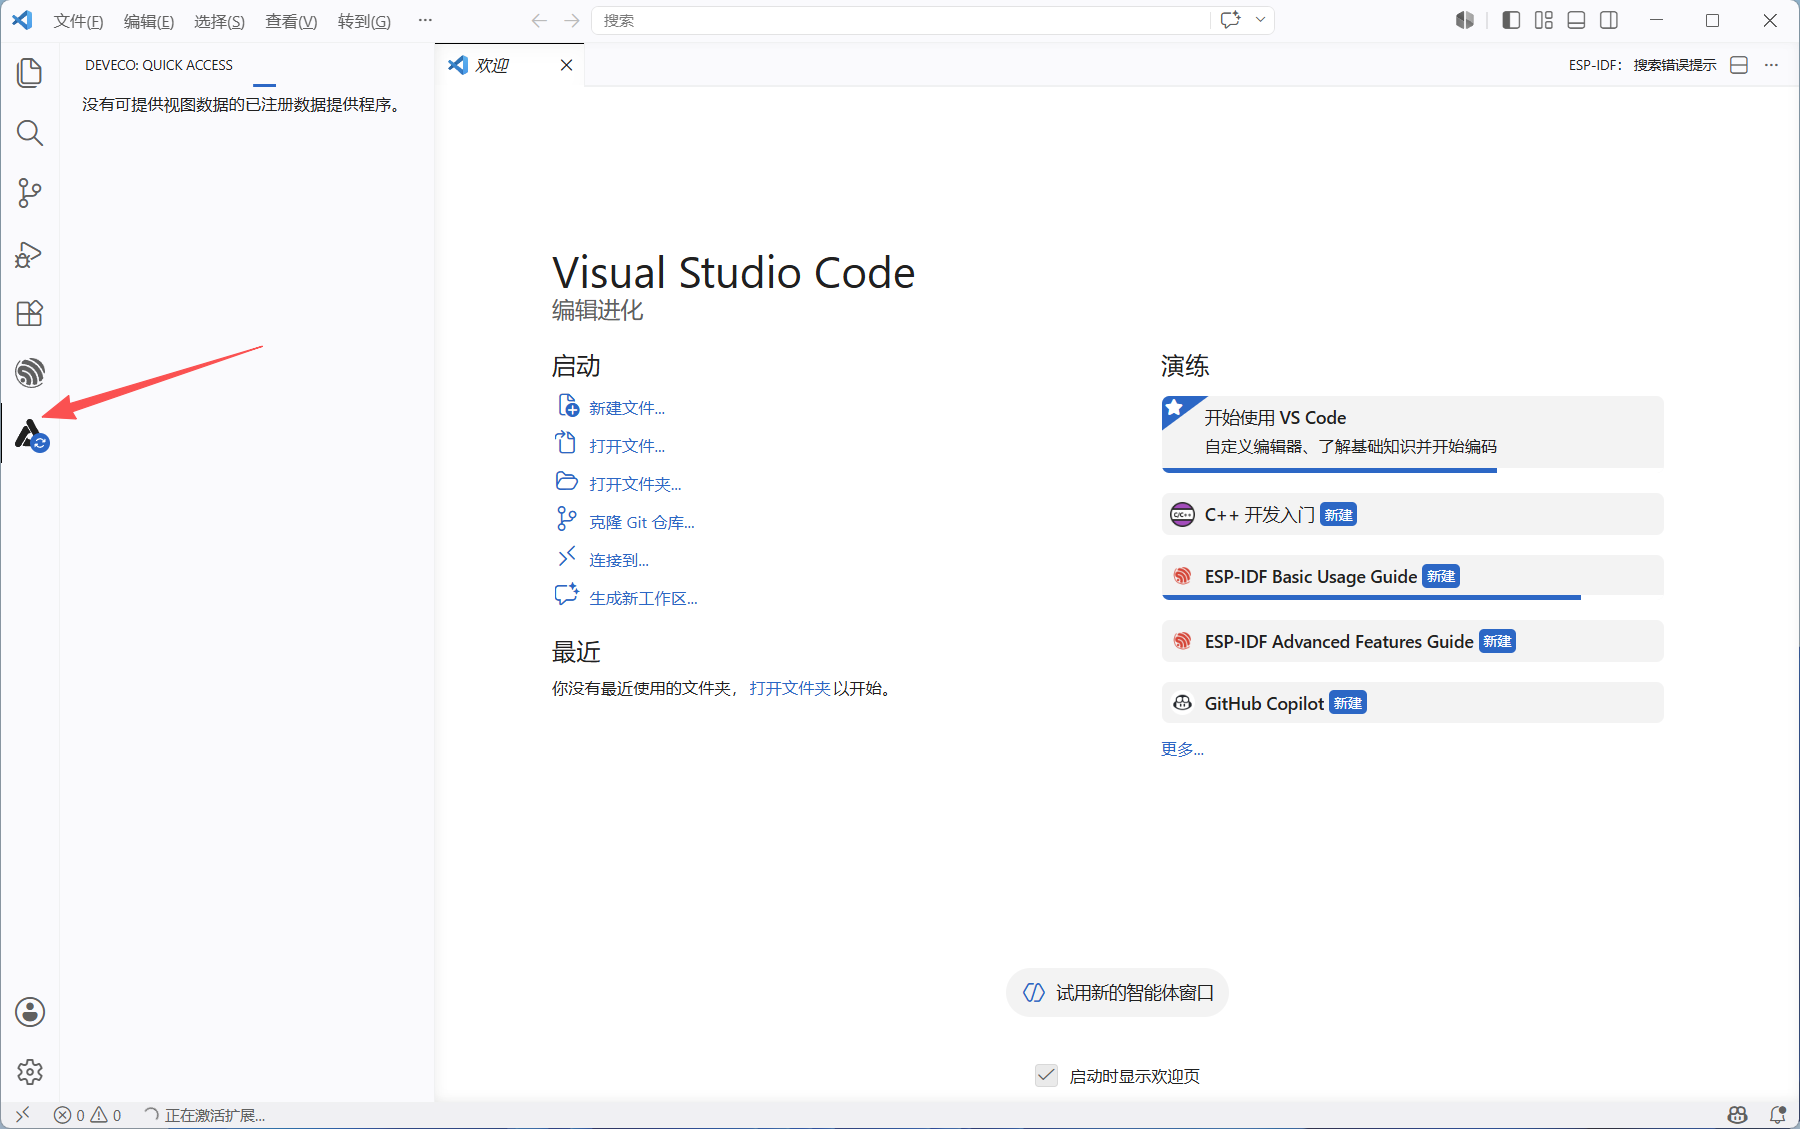1800x1129 pixels.
Task: Select the 欢迎 editor tab
Action: pyautogui.click(x=510, y=65)
